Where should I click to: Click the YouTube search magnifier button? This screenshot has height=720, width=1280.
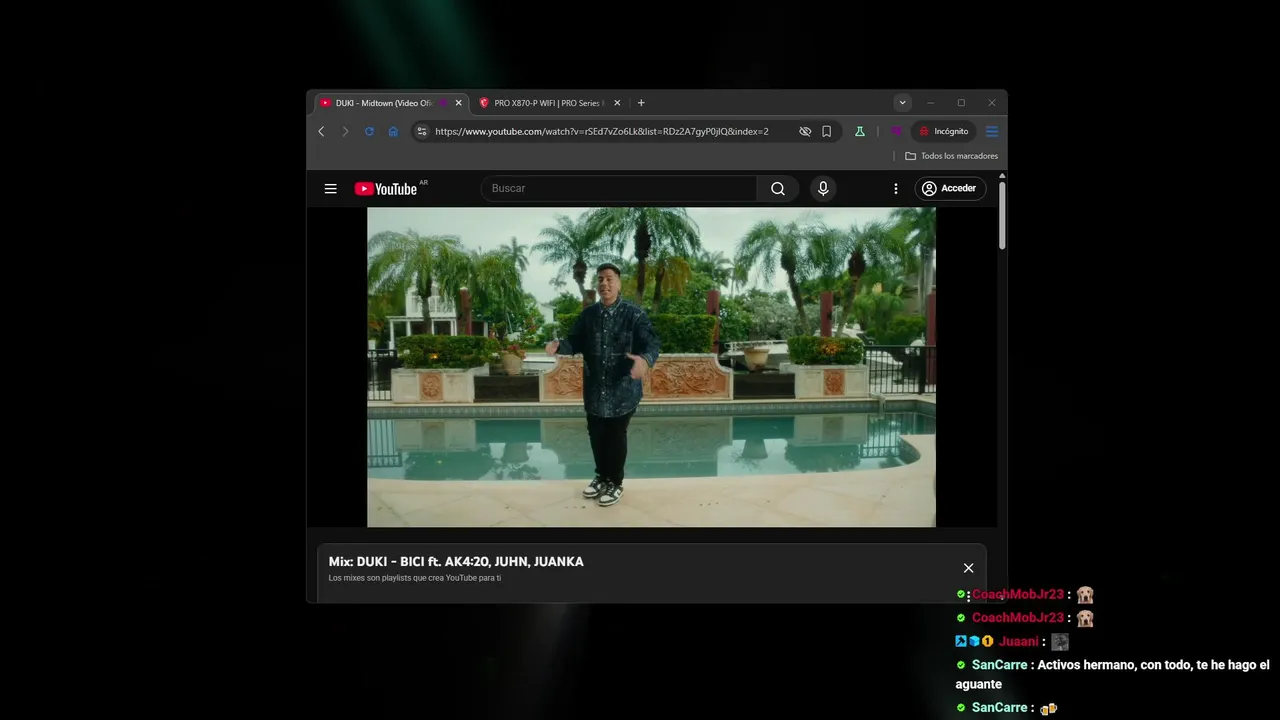tap(778, 188)
